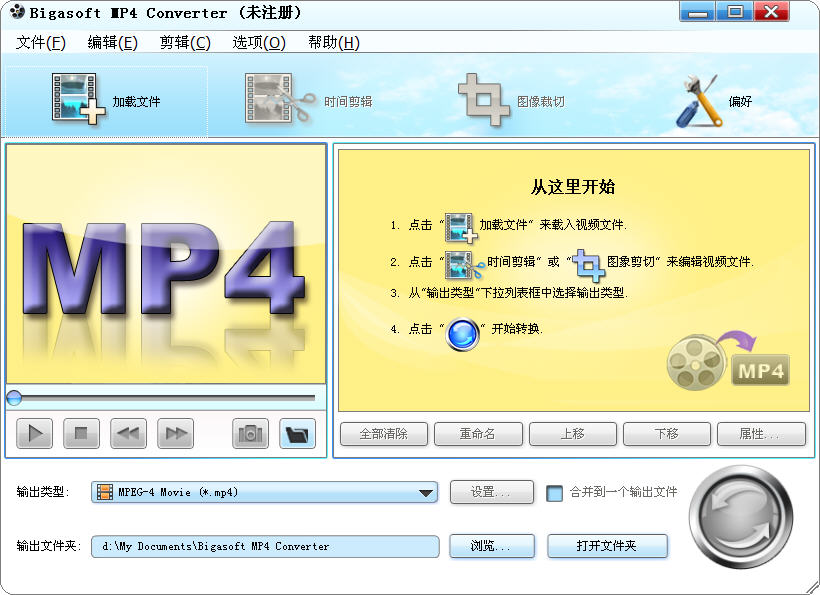Viewport: 820px width, 595px height.
Task: Open the 帮助 (Help) menu
Action: [x=331, y=43]
